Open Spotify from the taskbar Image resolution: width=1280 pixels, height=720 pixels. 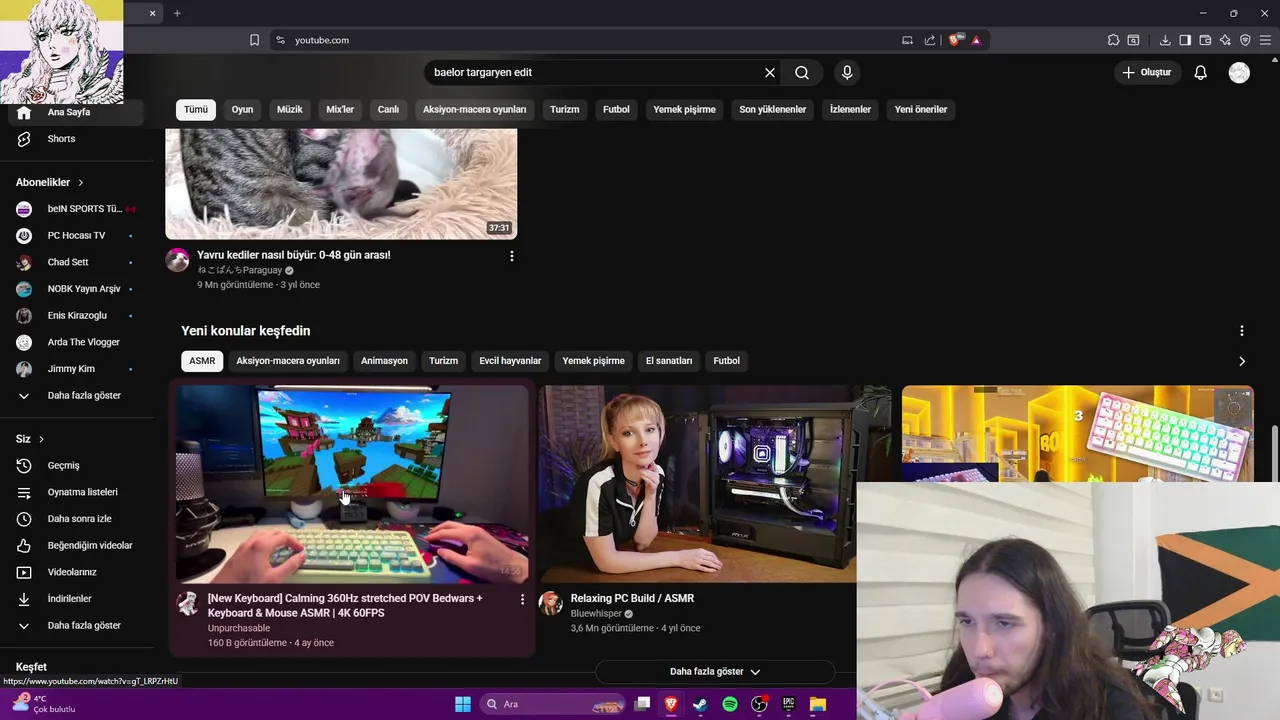(730, 704)
